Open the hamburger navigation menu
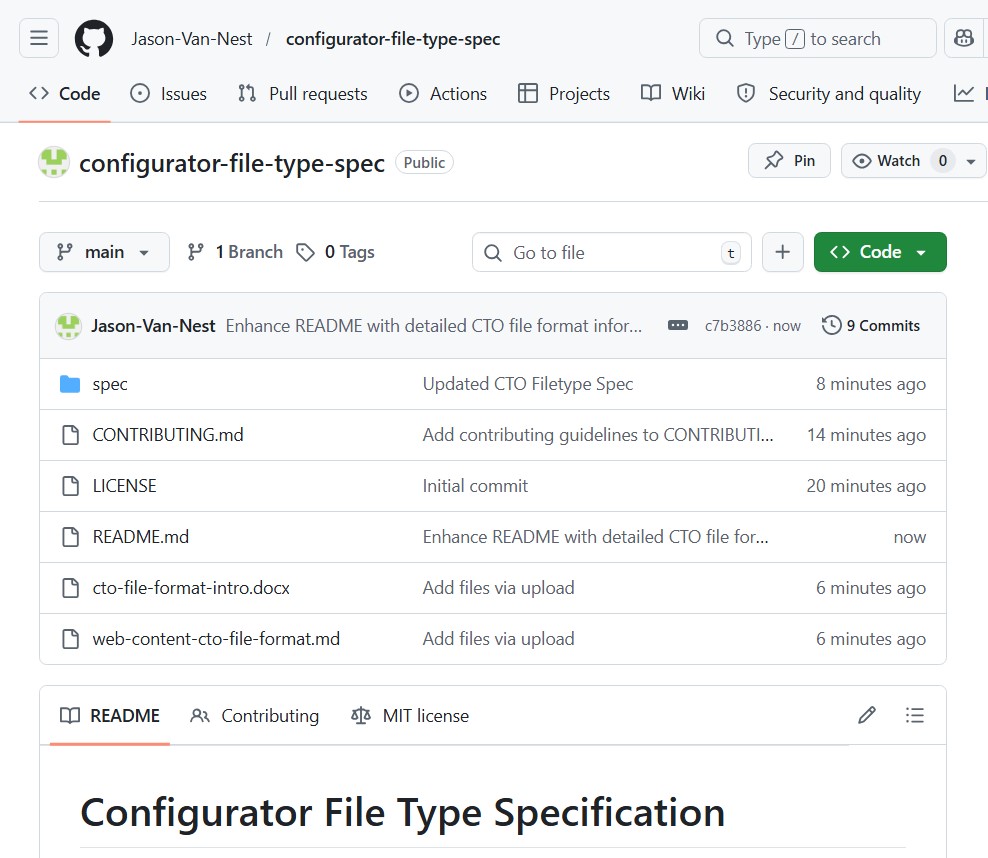The image size is (988, 858). (x=39, y=38)
